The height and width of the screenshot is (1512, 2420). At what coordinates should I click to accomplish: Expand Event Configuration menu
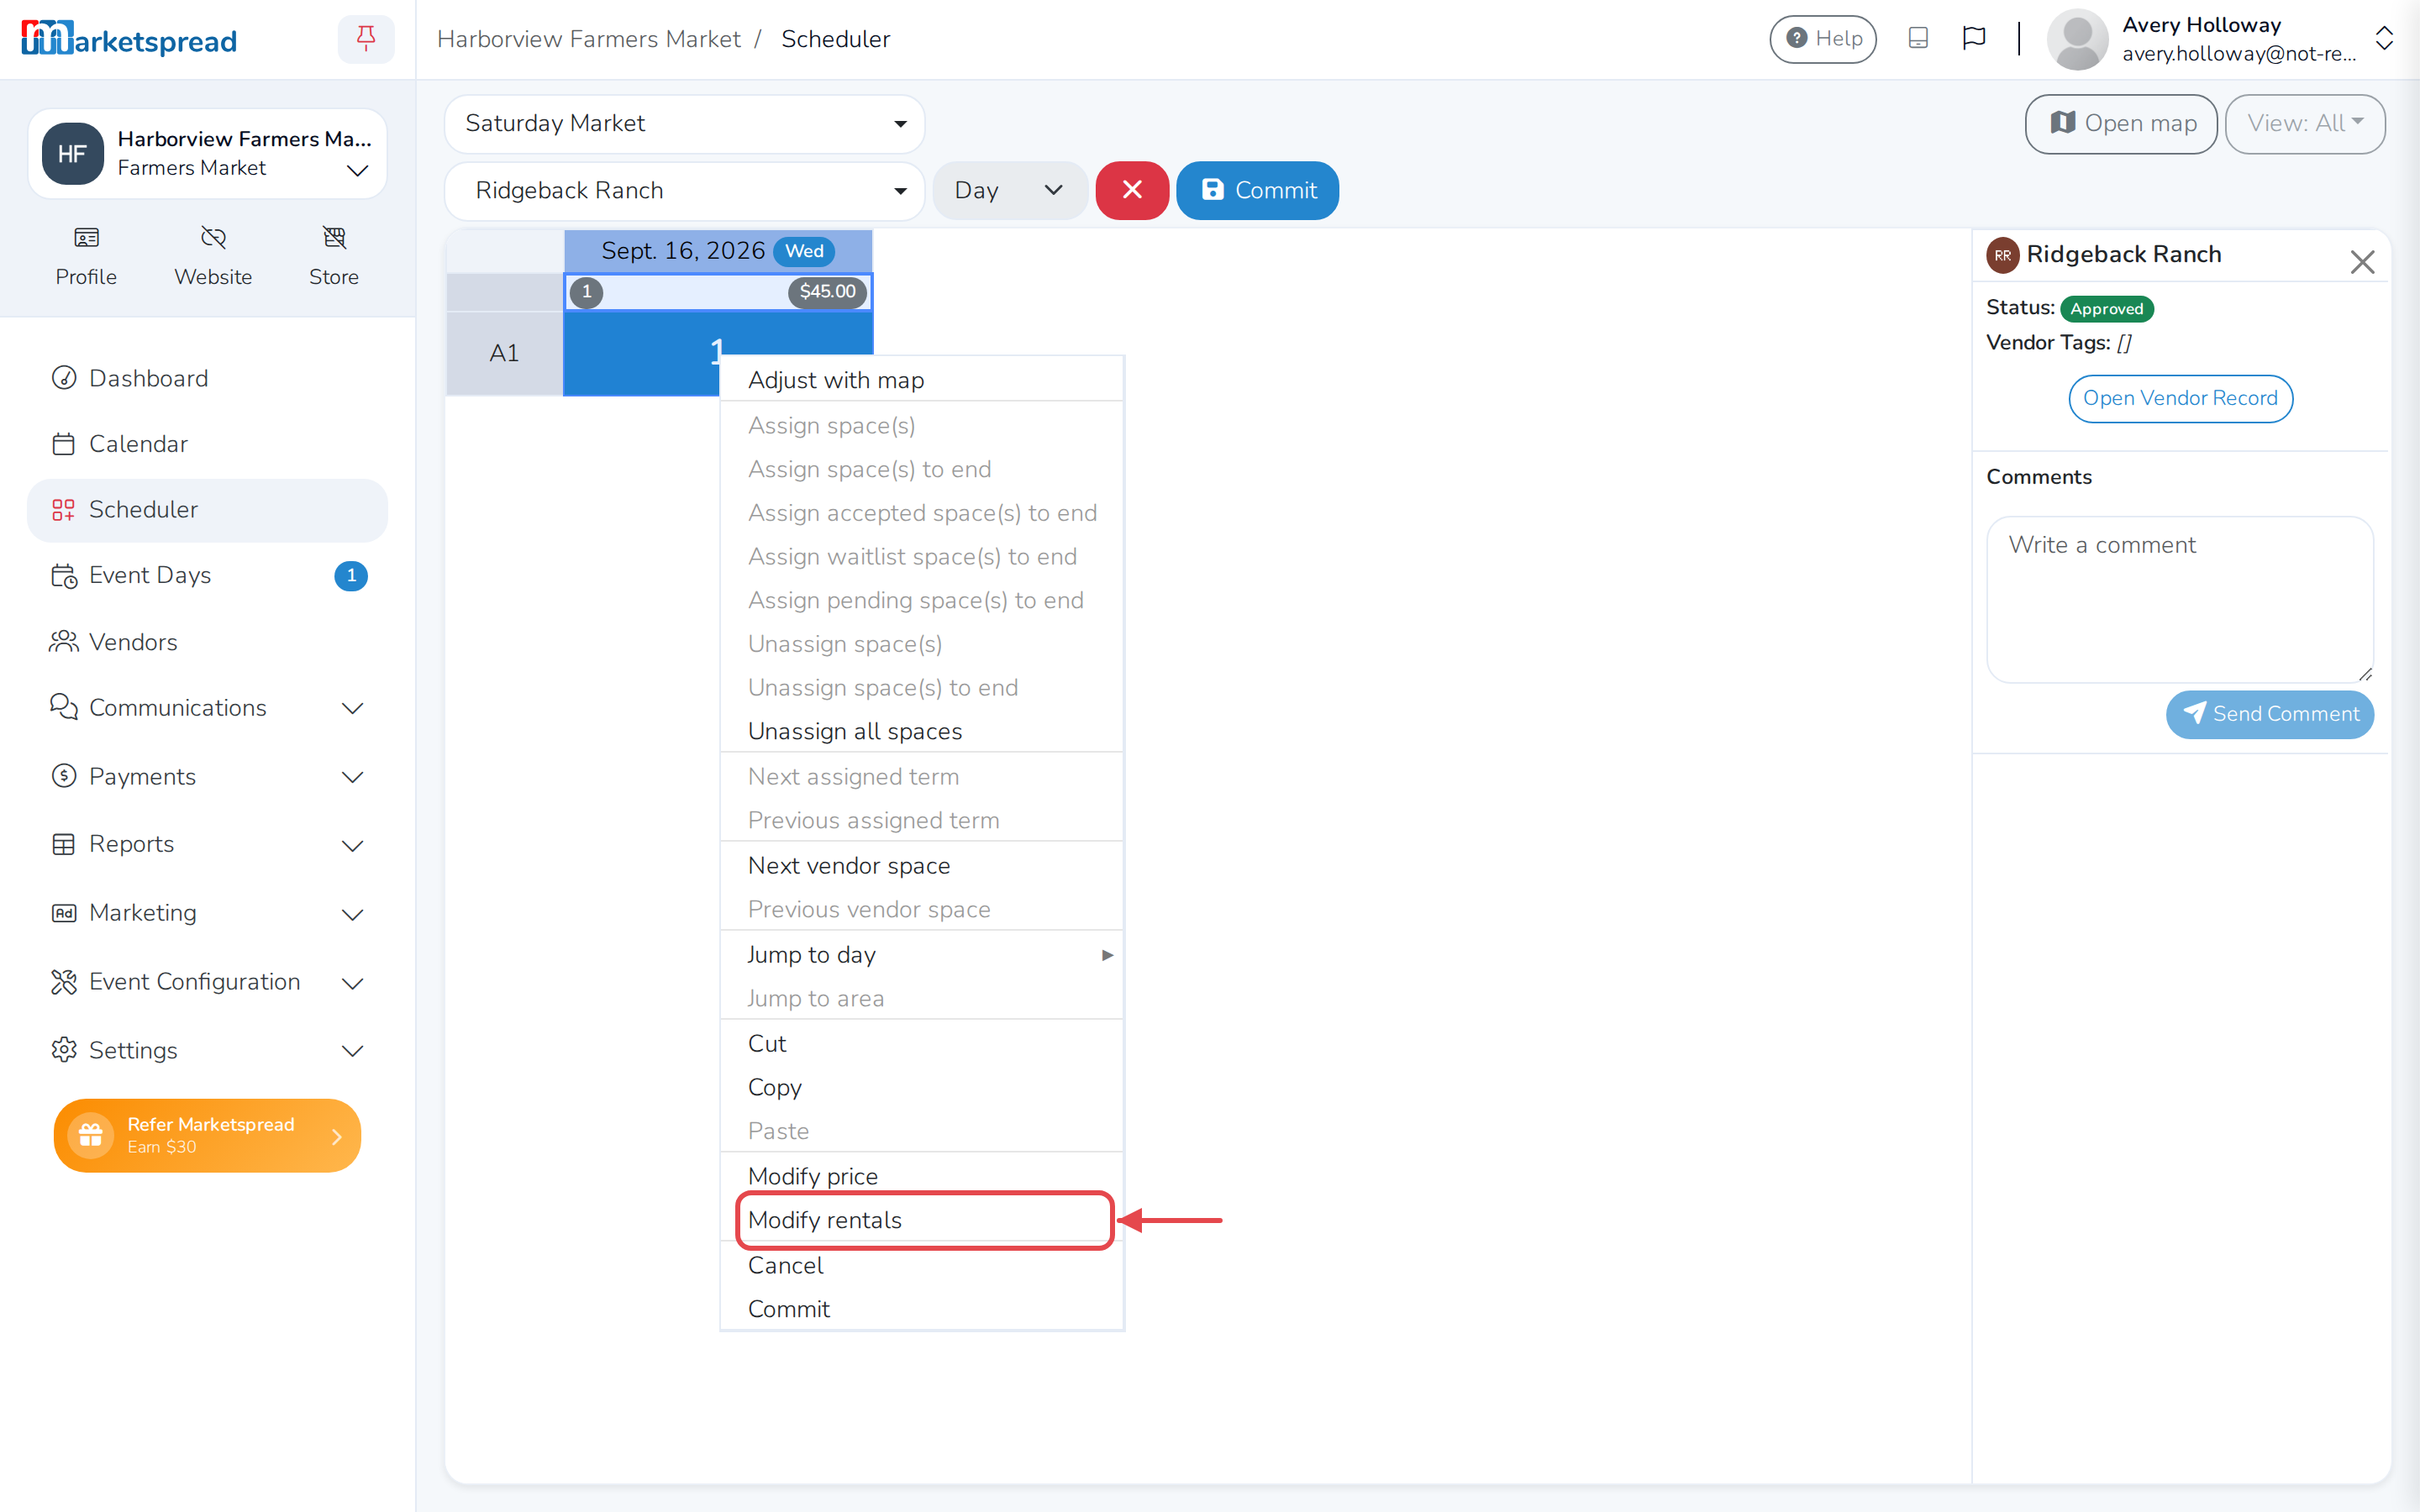(207, 982)
